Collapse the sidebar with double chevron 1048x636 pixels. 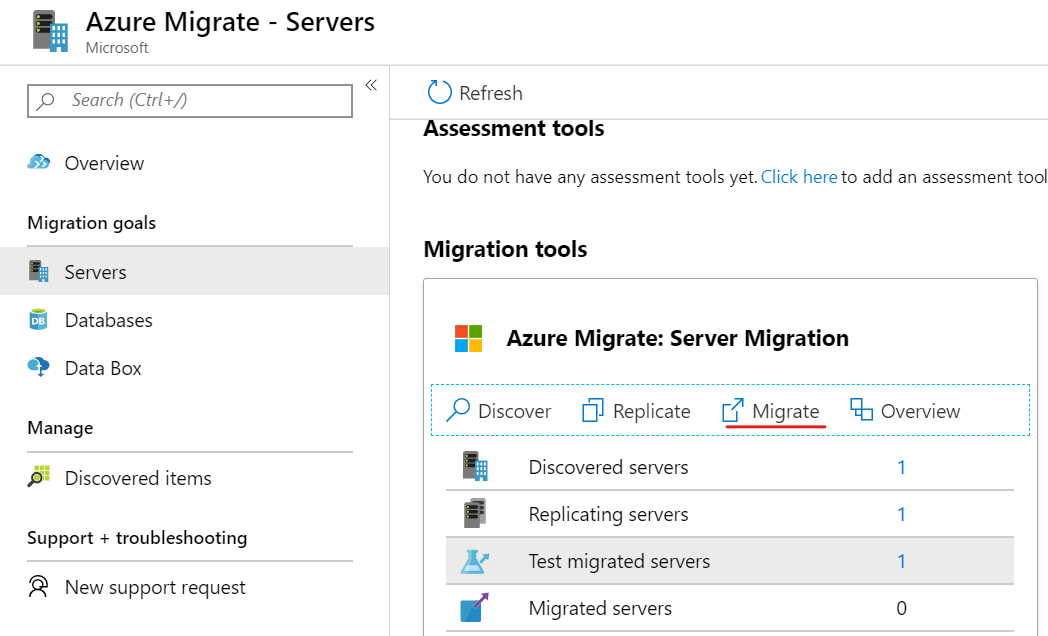[371, 85]
